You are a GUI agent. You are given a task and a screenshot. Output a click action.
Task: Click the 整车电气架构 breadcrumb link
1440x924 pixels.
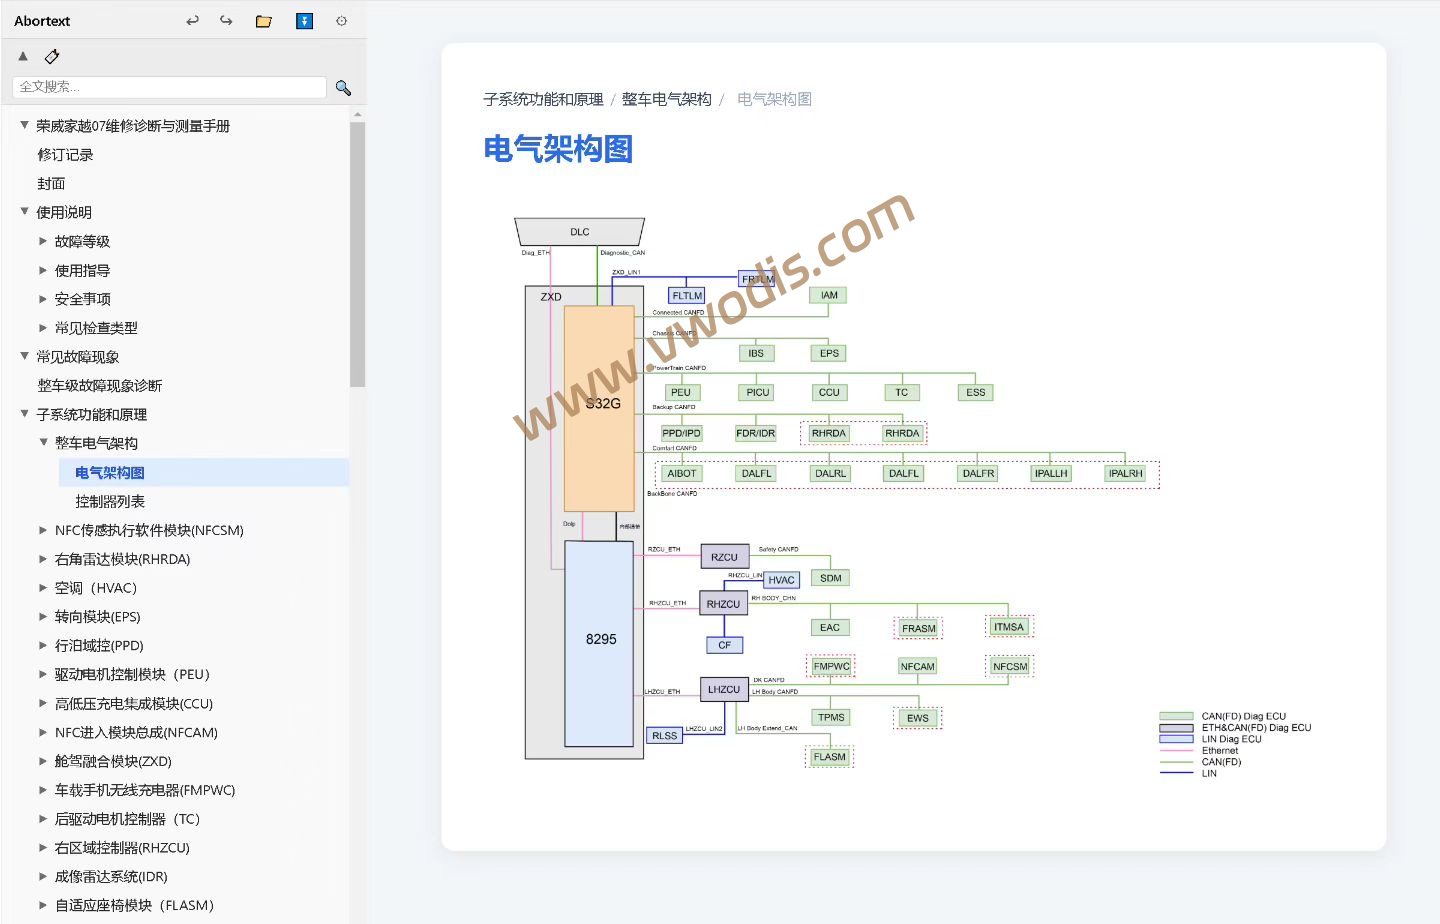(666, 99)
